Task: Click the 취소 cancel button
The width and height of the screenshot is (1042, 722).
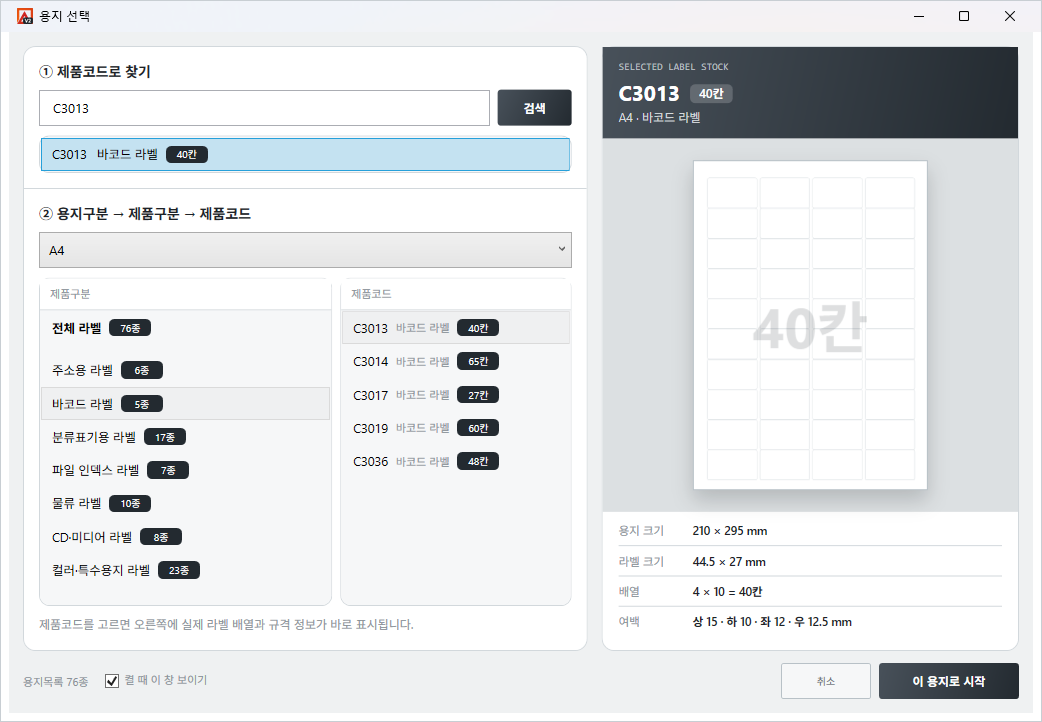Action: click(825, 681)
